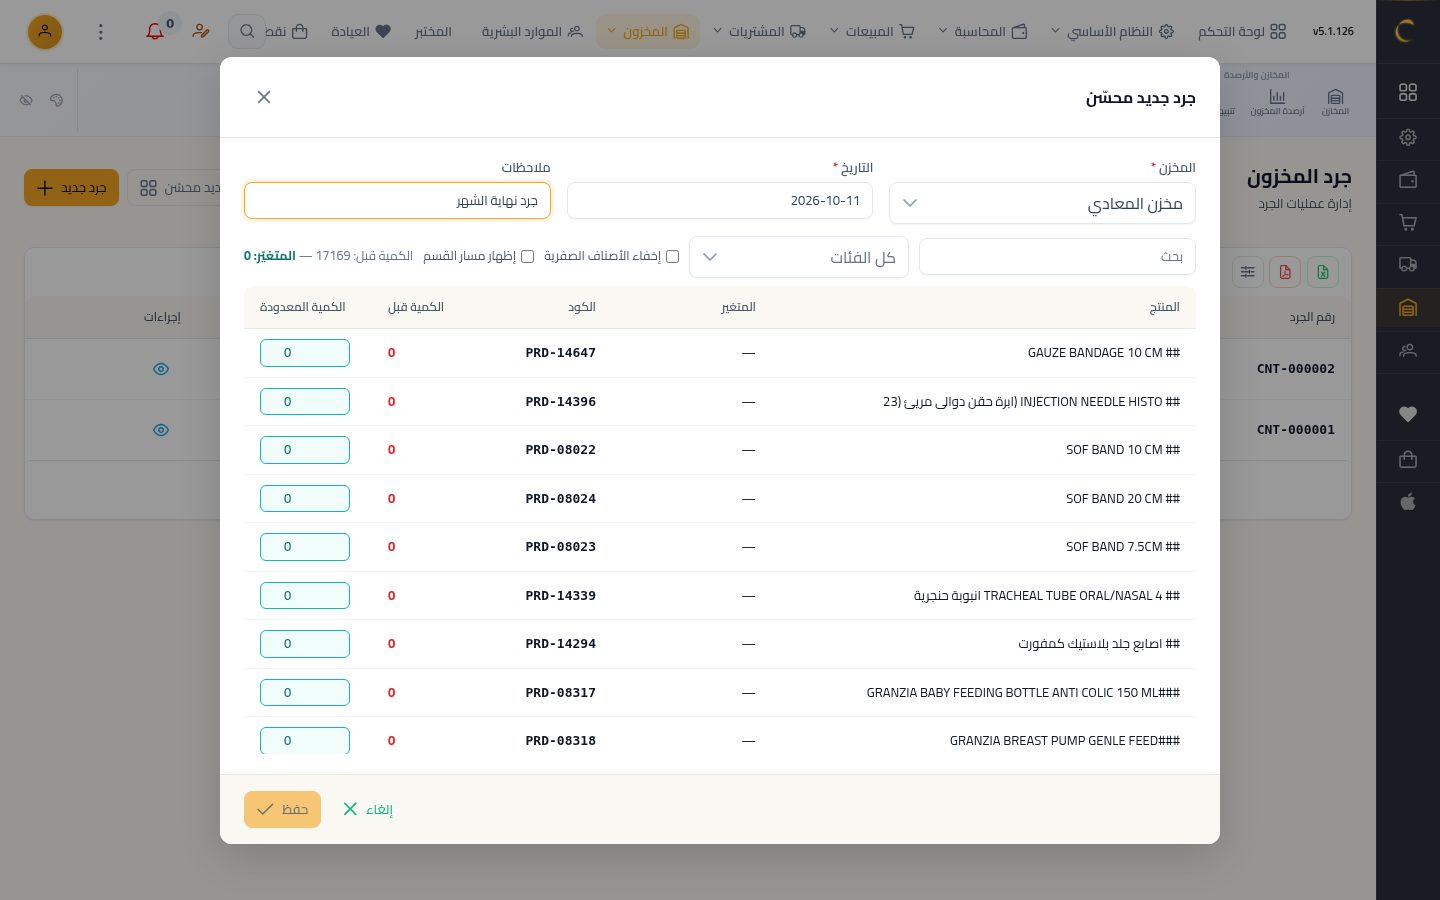The image size is (1440, 900).
Task: Click product code PRD-14339
Action: pos(560,596)
